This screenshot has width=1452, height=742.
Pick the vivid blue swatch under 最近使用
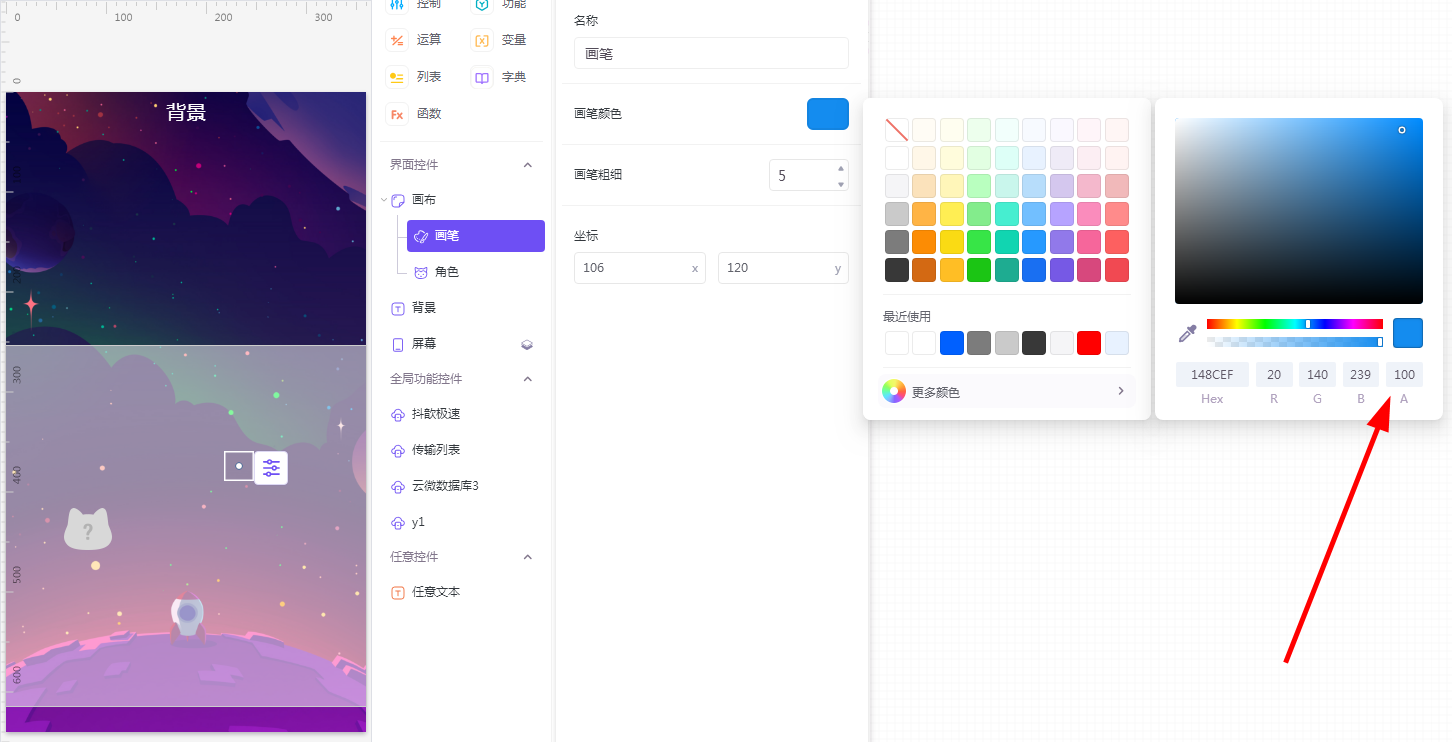[x=952, y=343]
